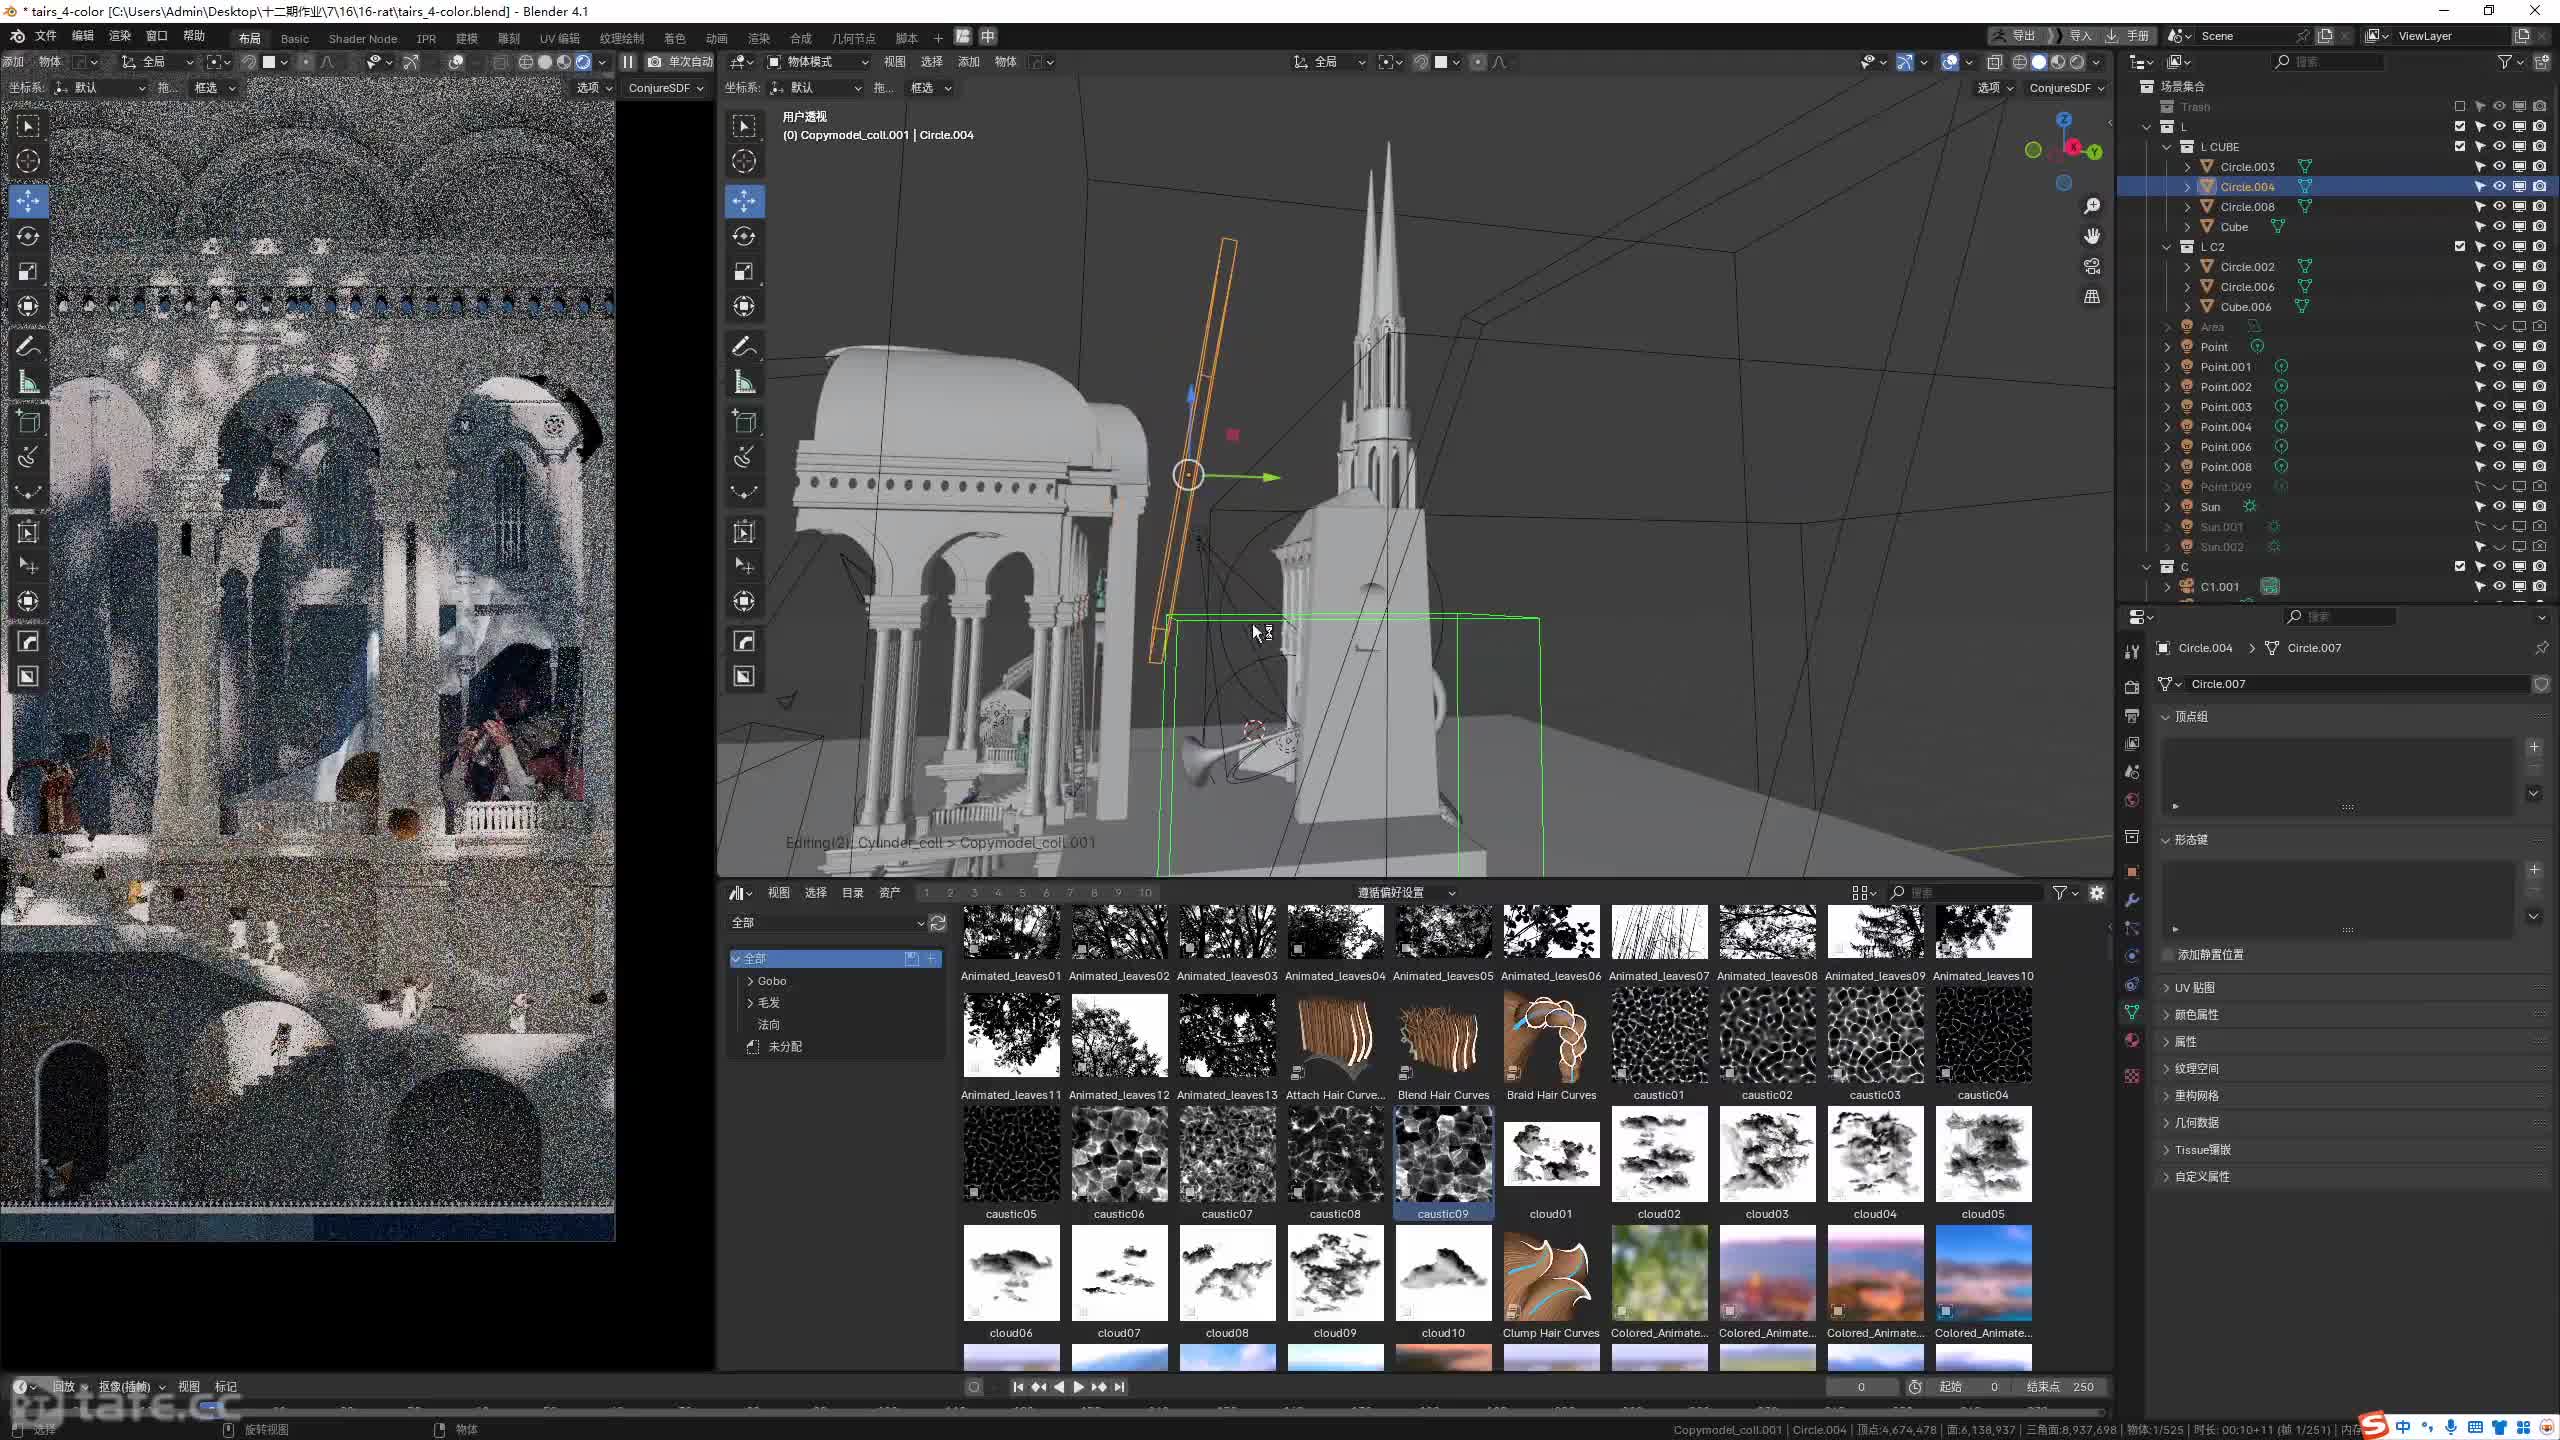The image size is (2560, 1440).
Task: Switch to the Shader Node workspace tab
Action: 362,38
